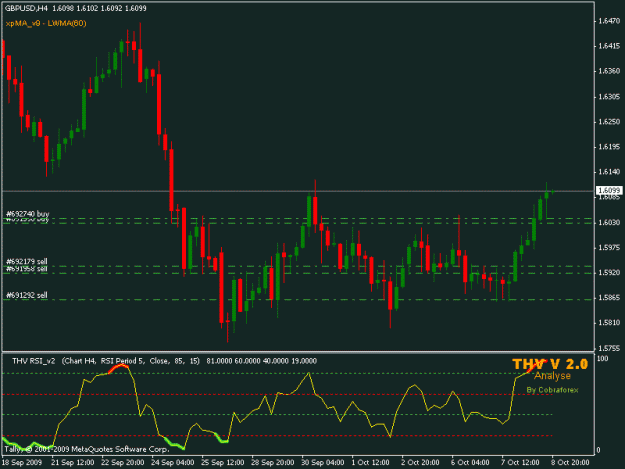Click the 7 Oct 12:00 time label

pos(520,462)
